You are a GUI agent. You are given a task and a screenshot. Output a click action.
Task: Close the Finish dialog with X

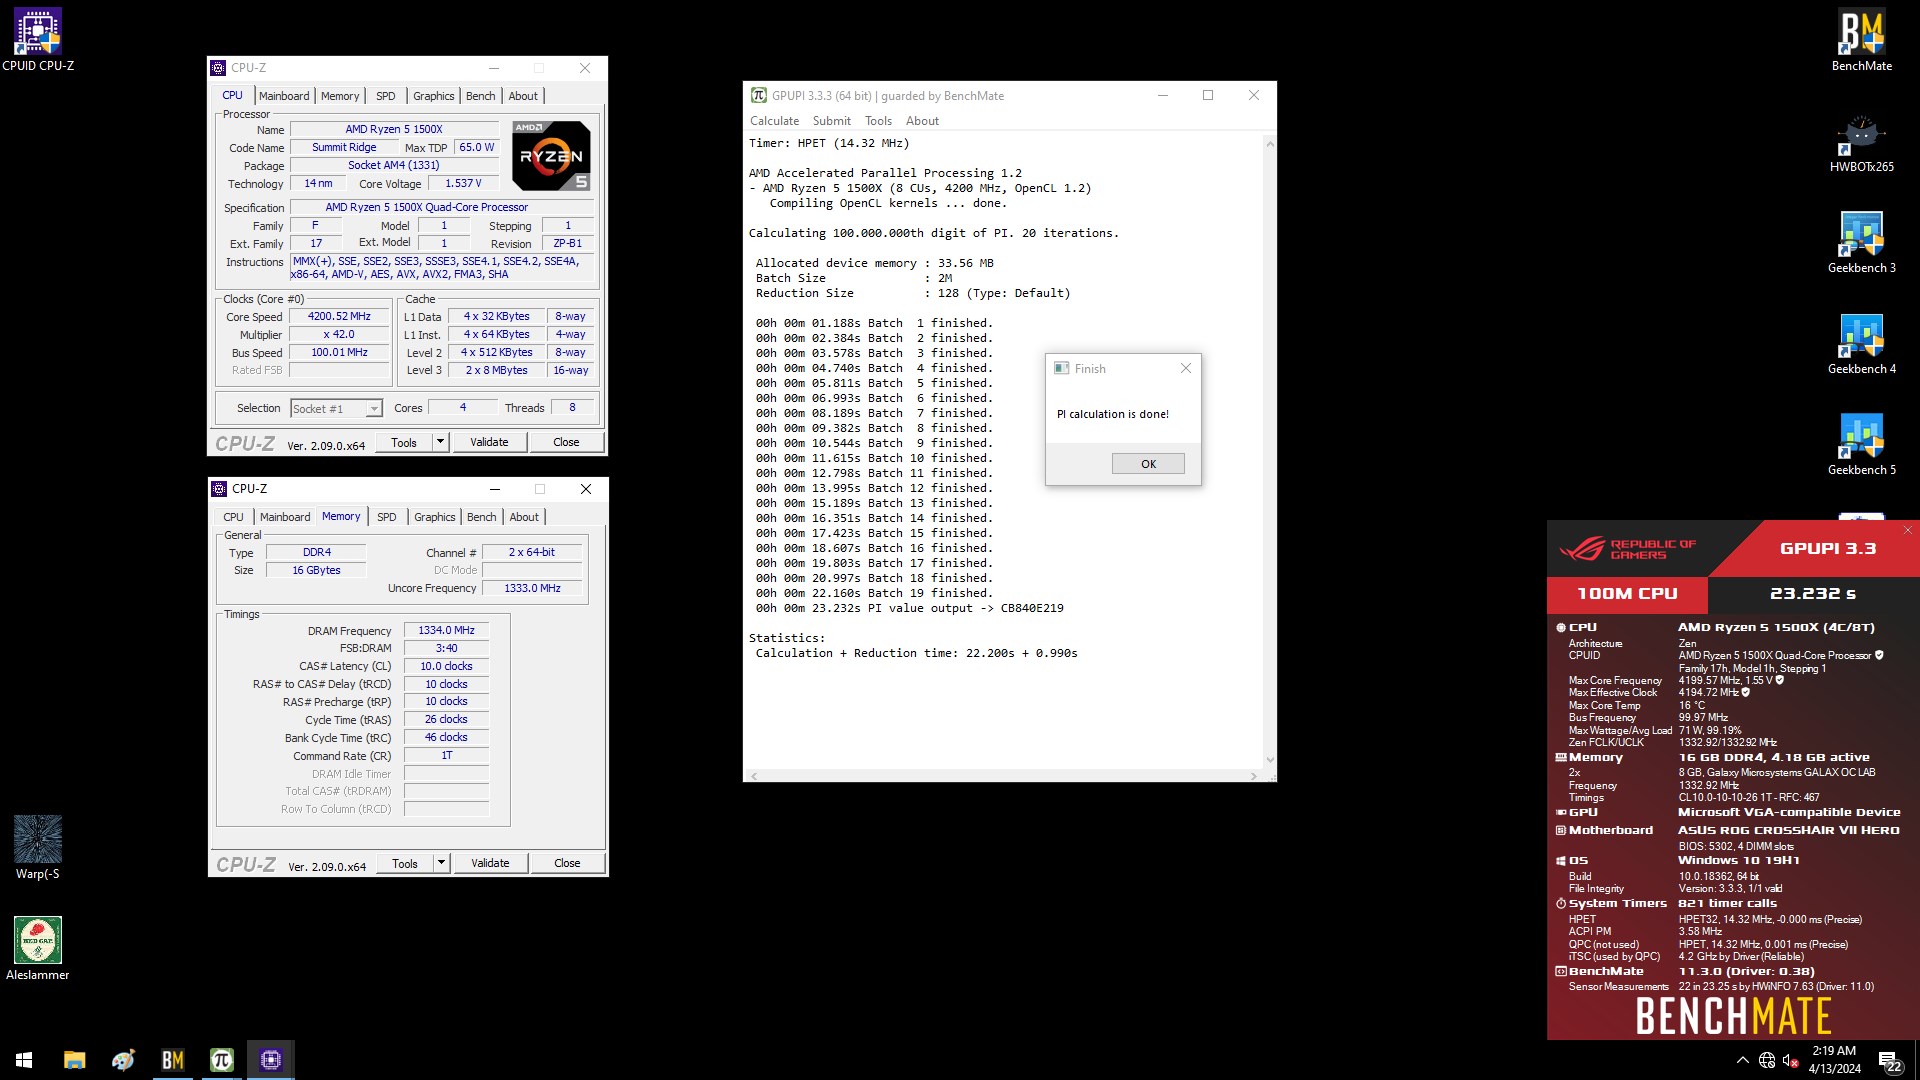click(1185, 368)
